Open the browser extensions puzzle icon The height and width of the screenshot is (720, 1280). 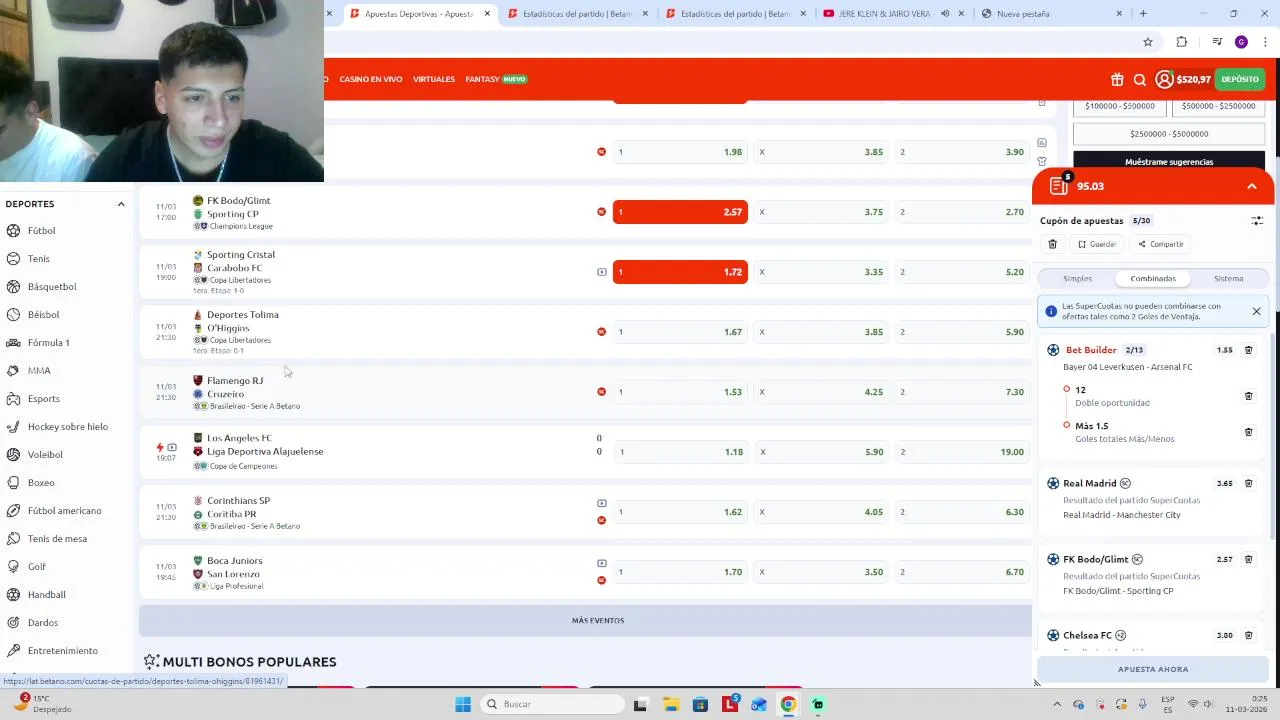[1182, 42]
